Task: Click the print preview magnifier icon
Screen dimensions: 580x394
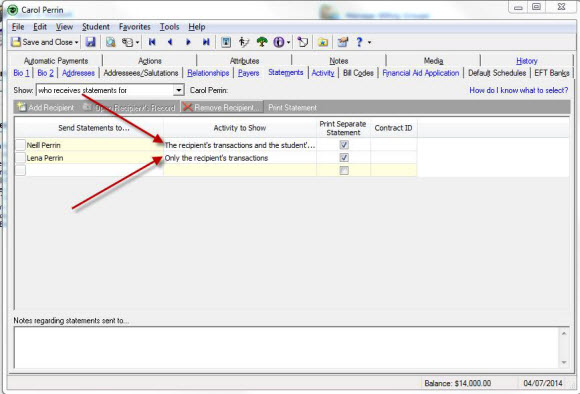Action: 110,42
